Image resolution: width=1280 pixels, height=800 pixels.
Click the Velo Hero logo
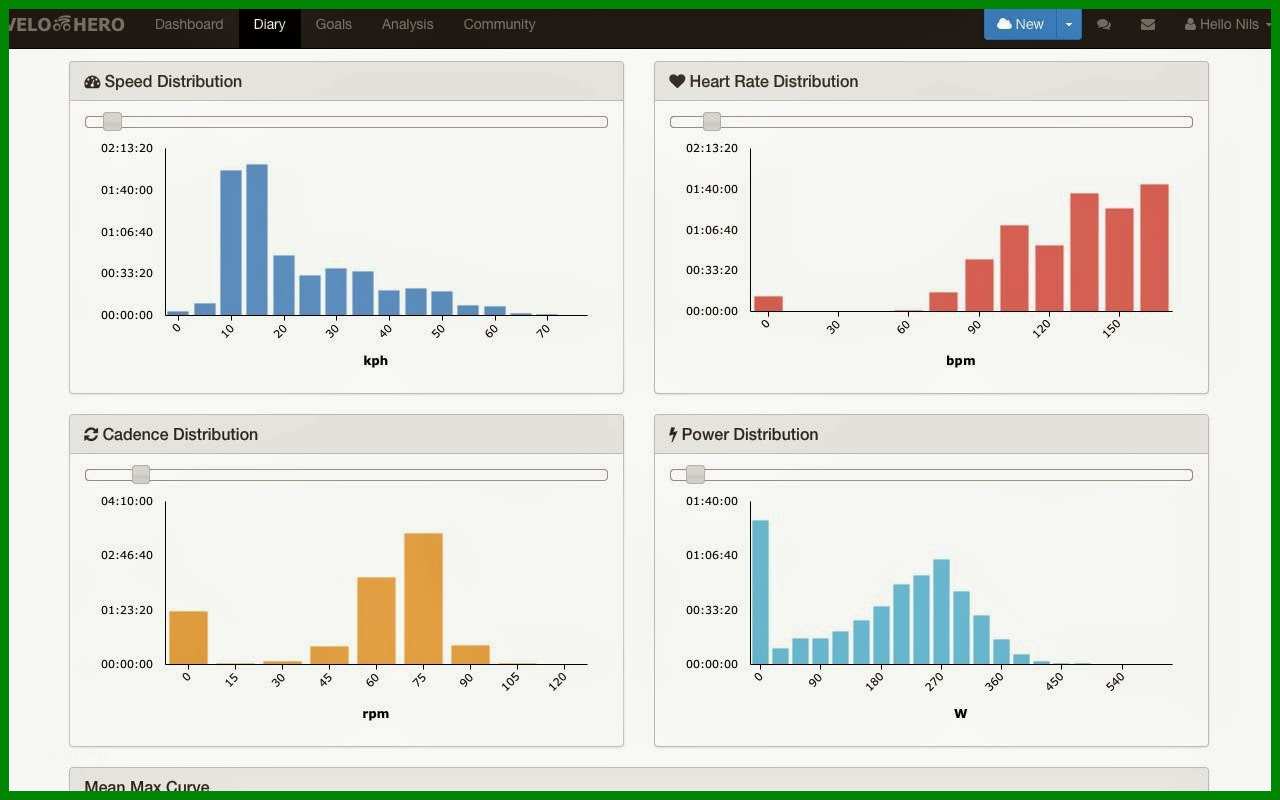coord(67,24)
